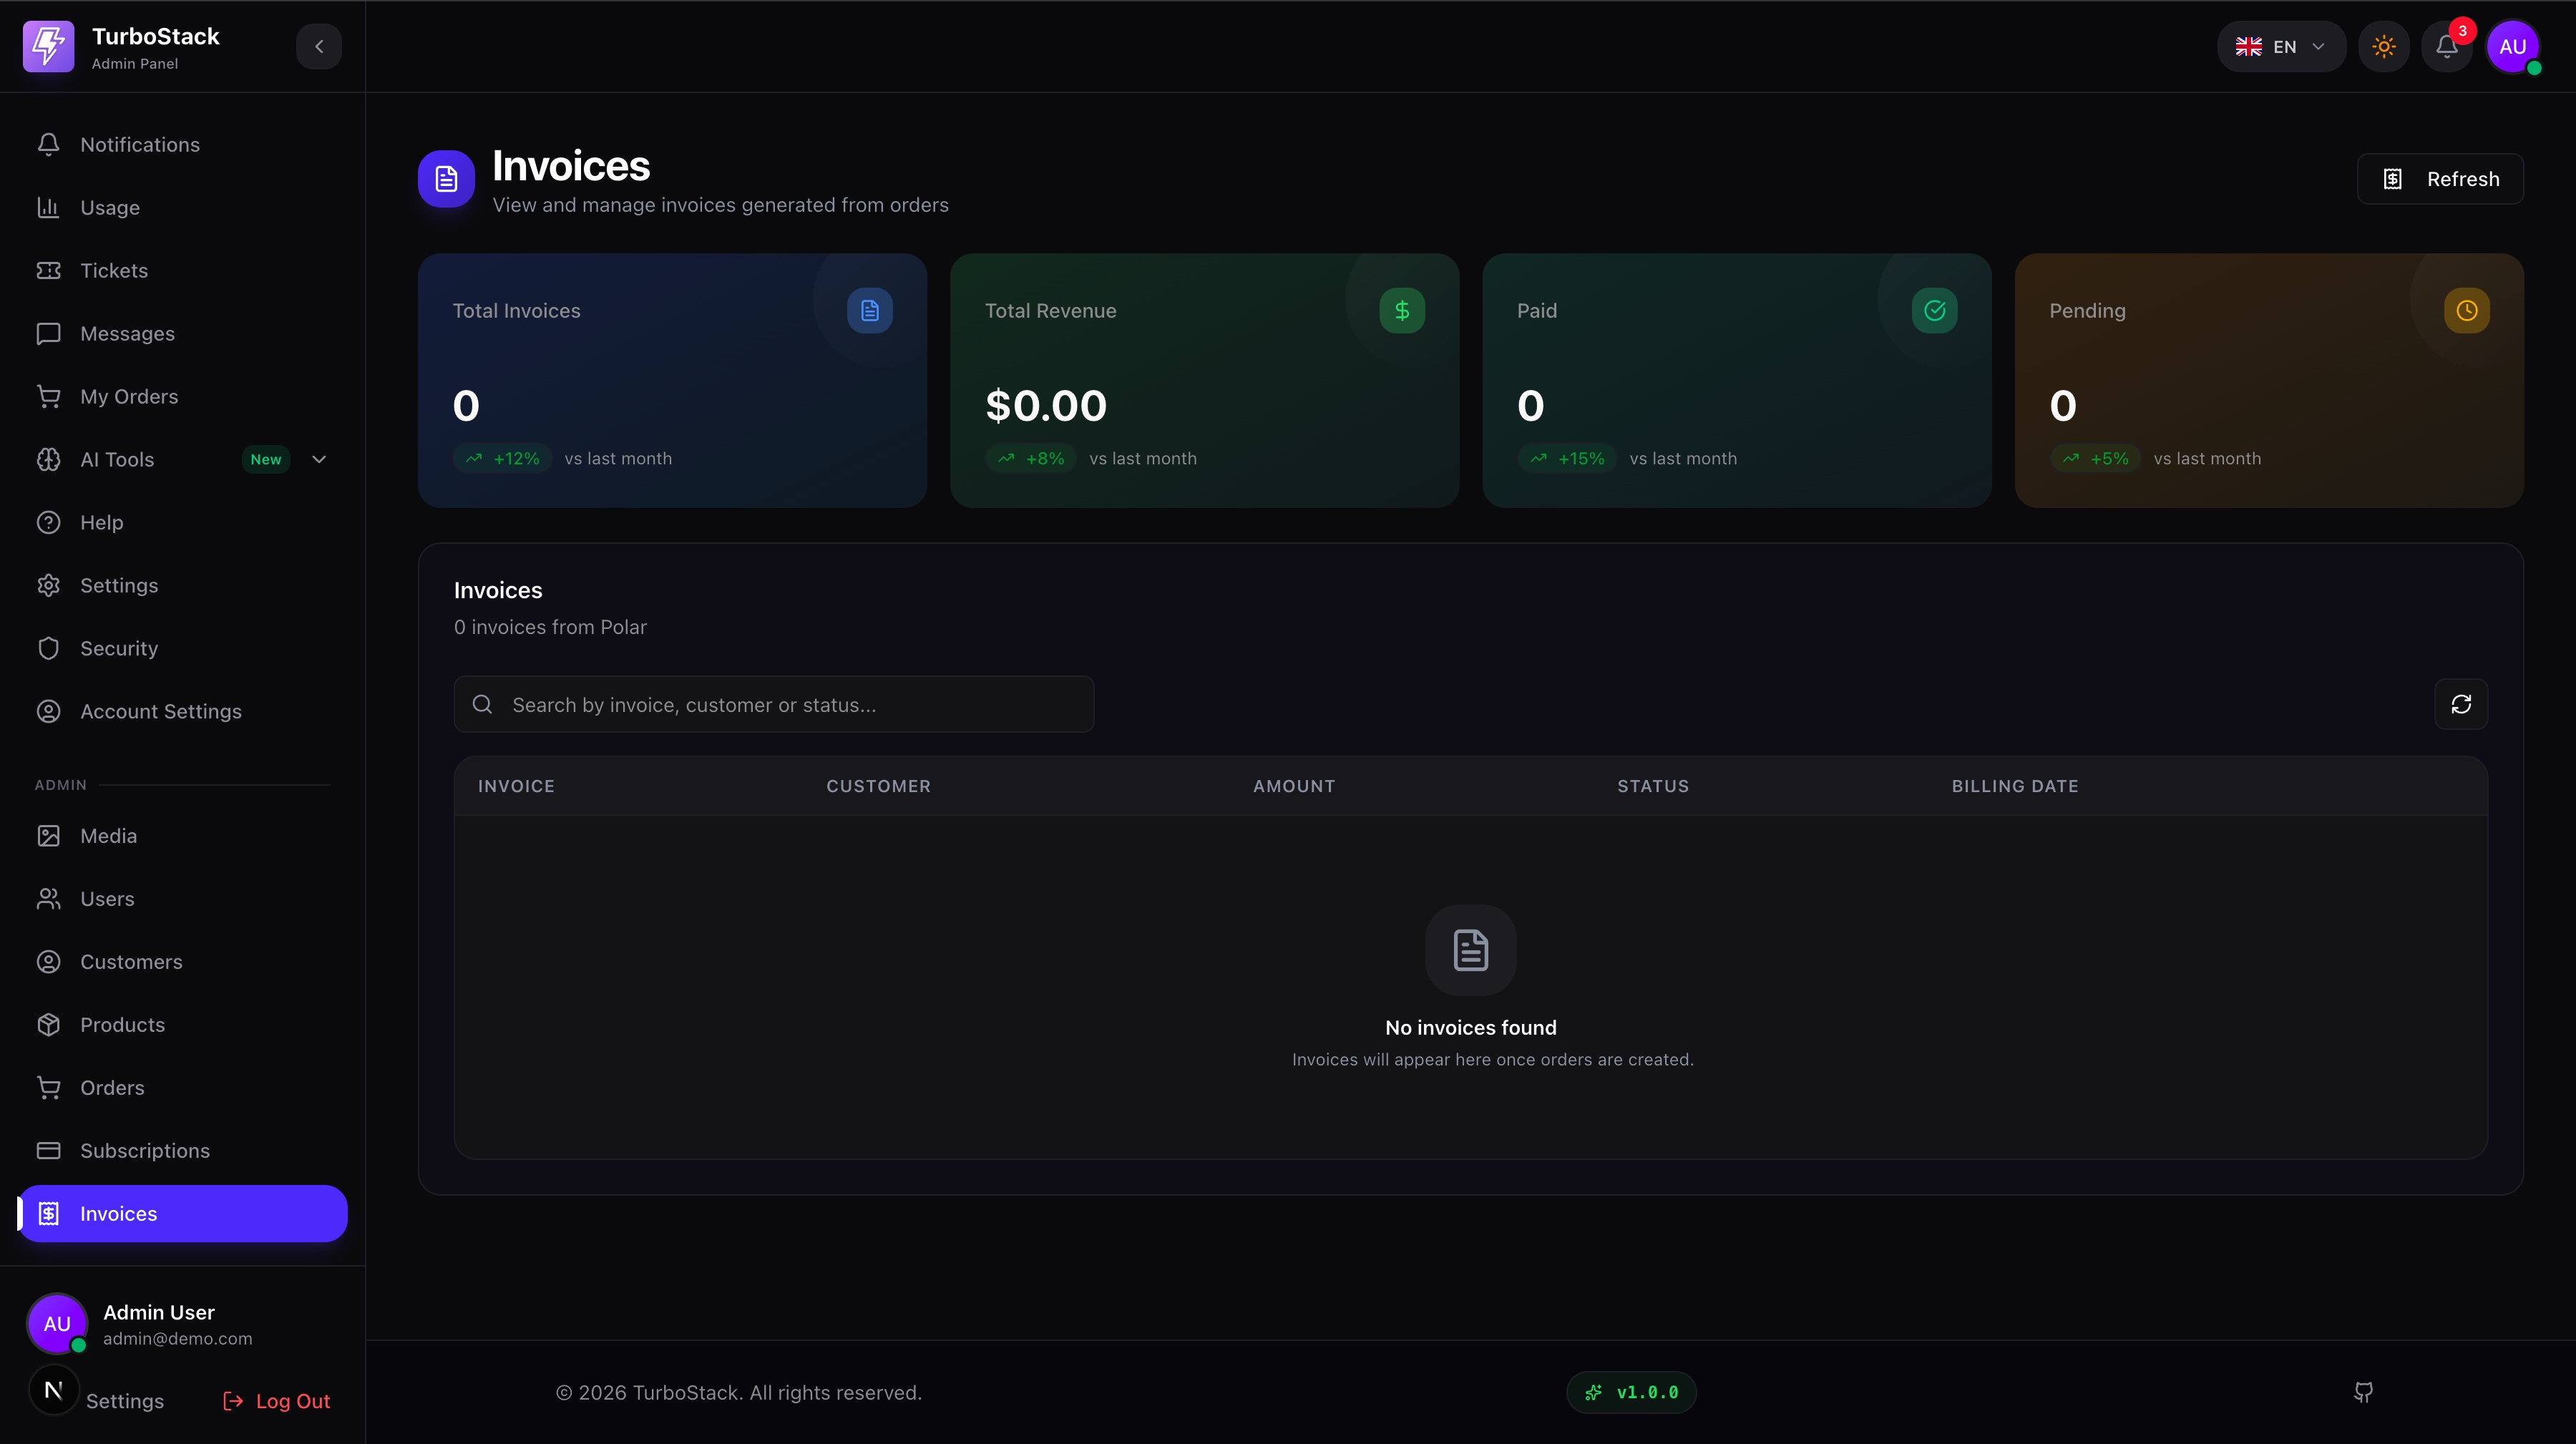The height and width of the screenshot is (1444, 2576).
Task: Open the notifications bell in the header
Action: [2446, 47]
